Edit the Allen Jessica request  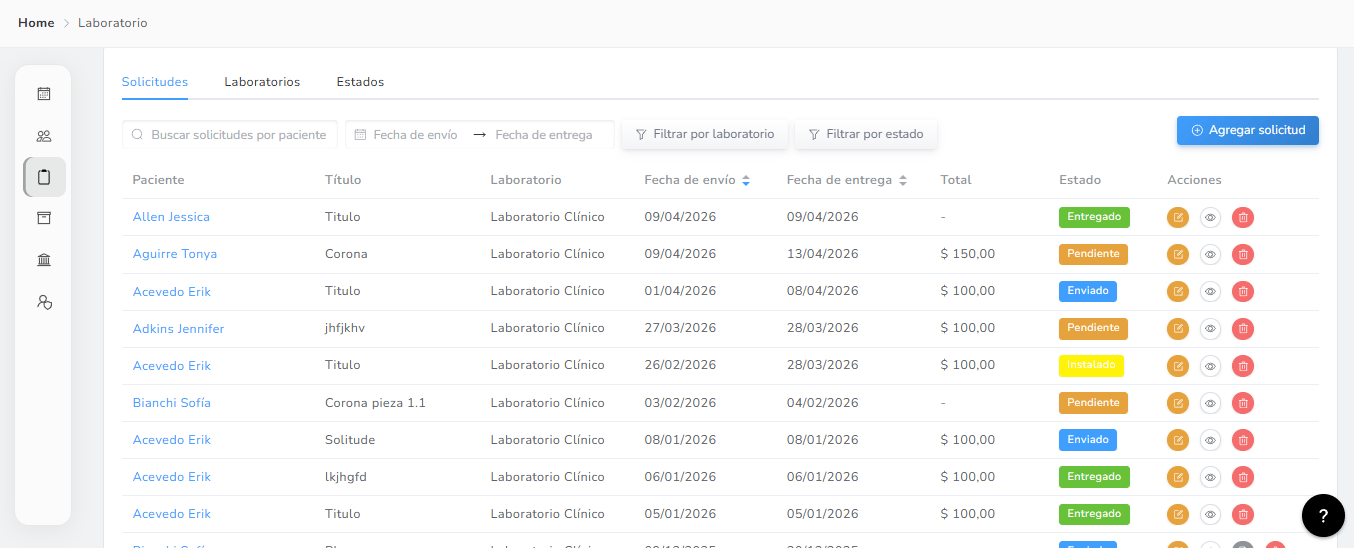click(x=1178, y=217)
